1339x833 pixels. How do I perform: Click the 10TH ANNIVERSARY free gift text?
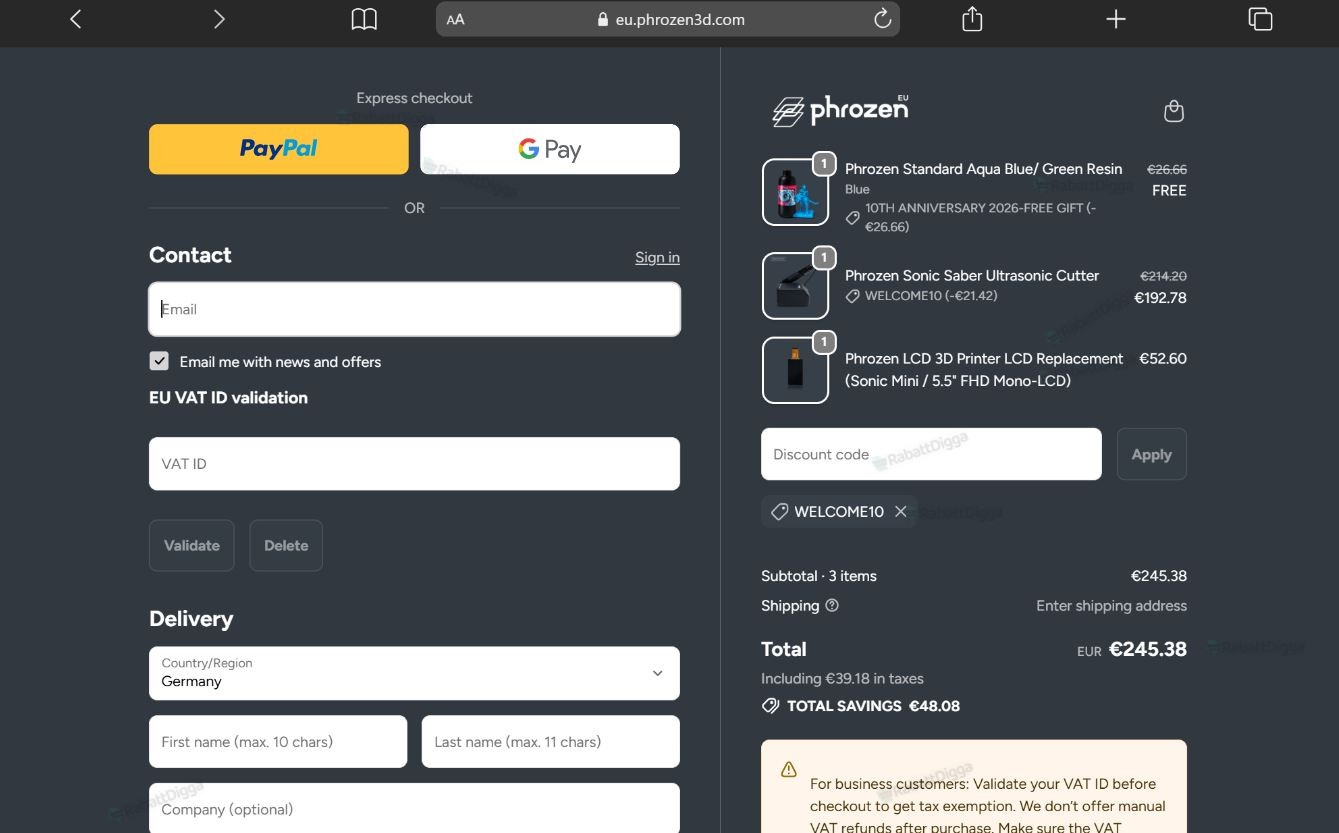(x=980, y=217)
